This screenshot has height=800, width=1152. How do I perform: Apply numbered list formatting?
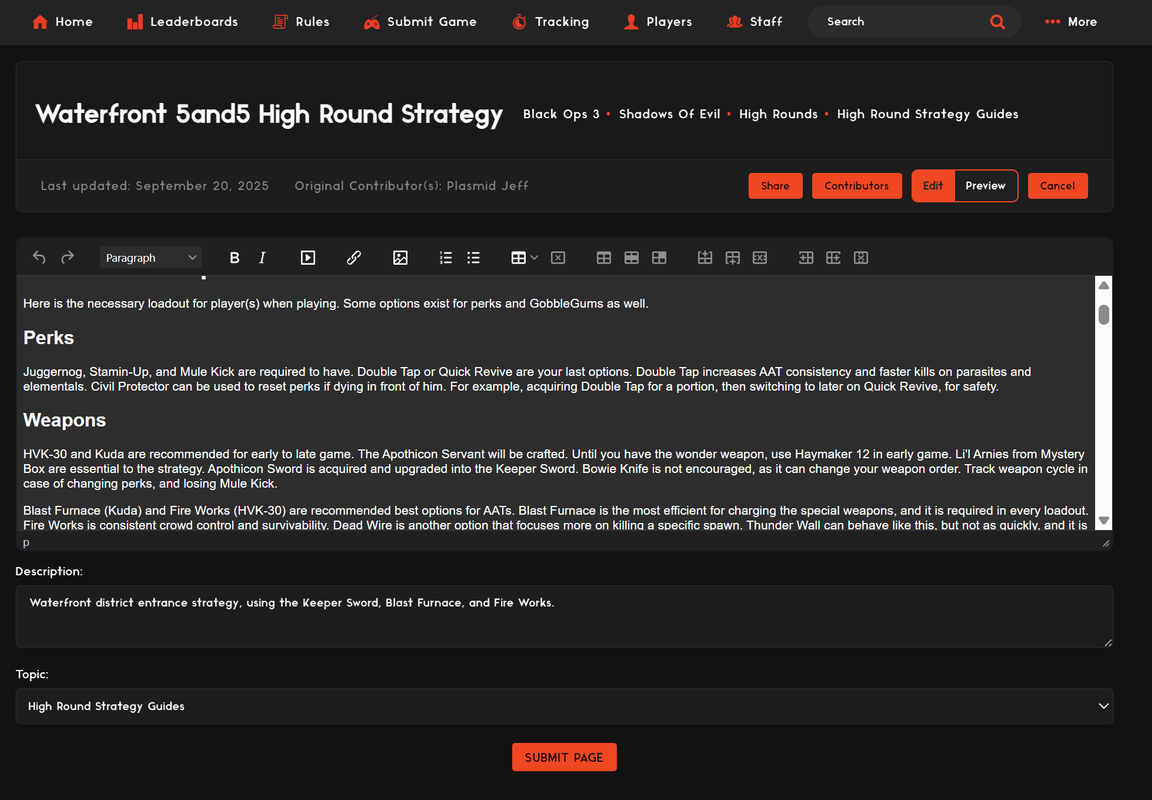(446, 258)
